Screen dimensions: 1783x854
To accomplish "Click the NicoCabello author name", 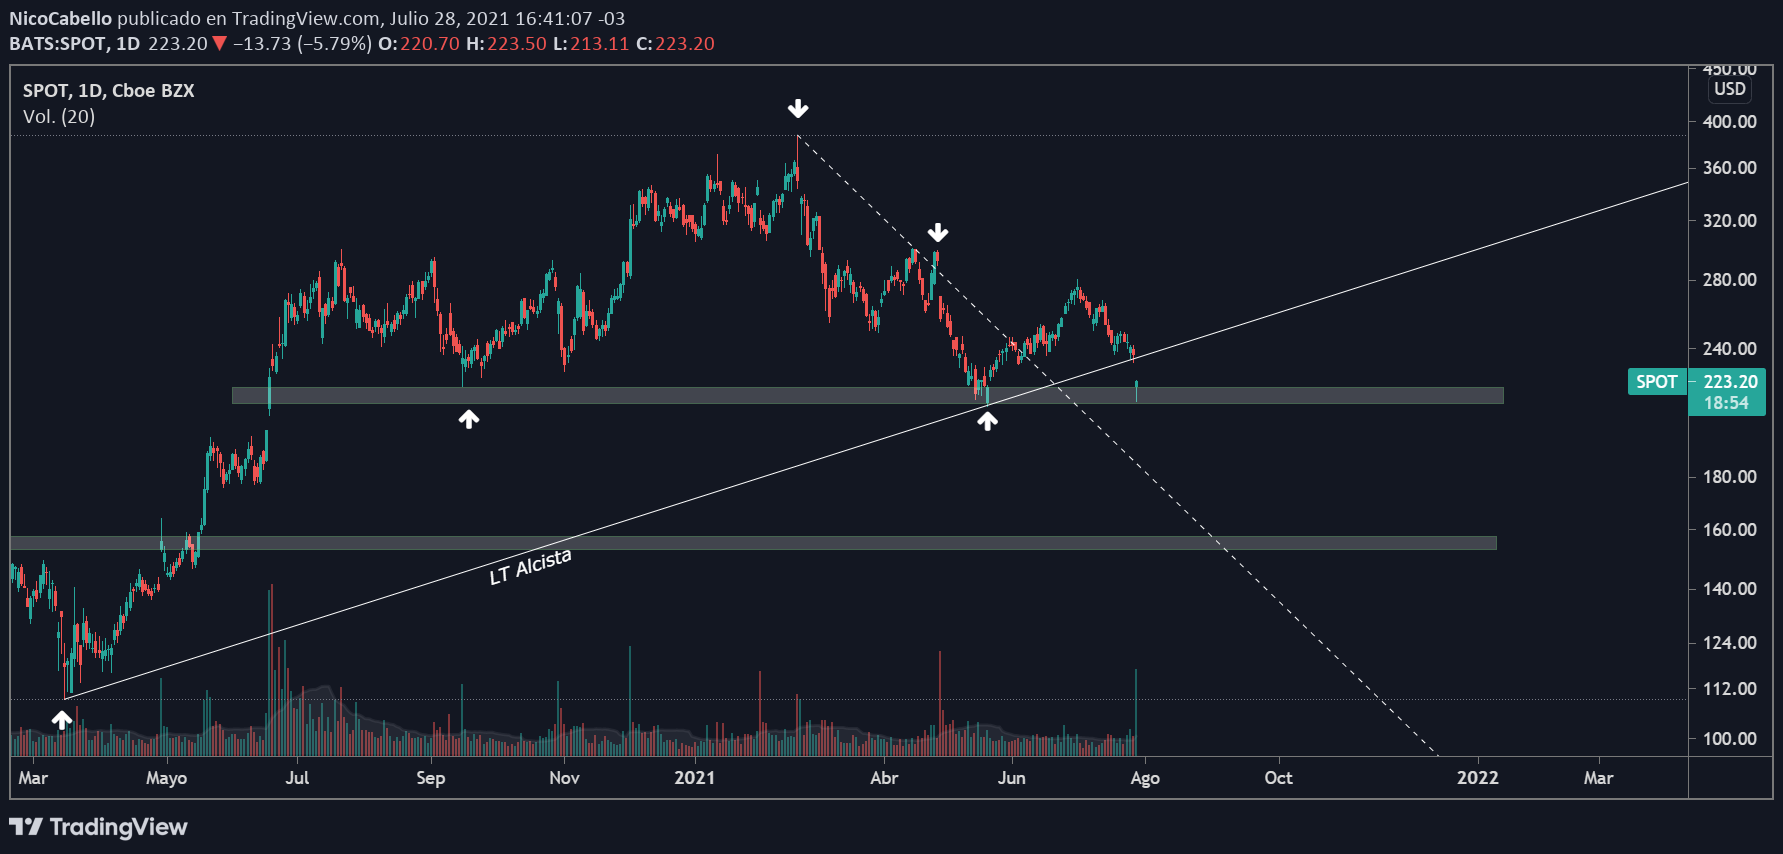I will 60,18.
